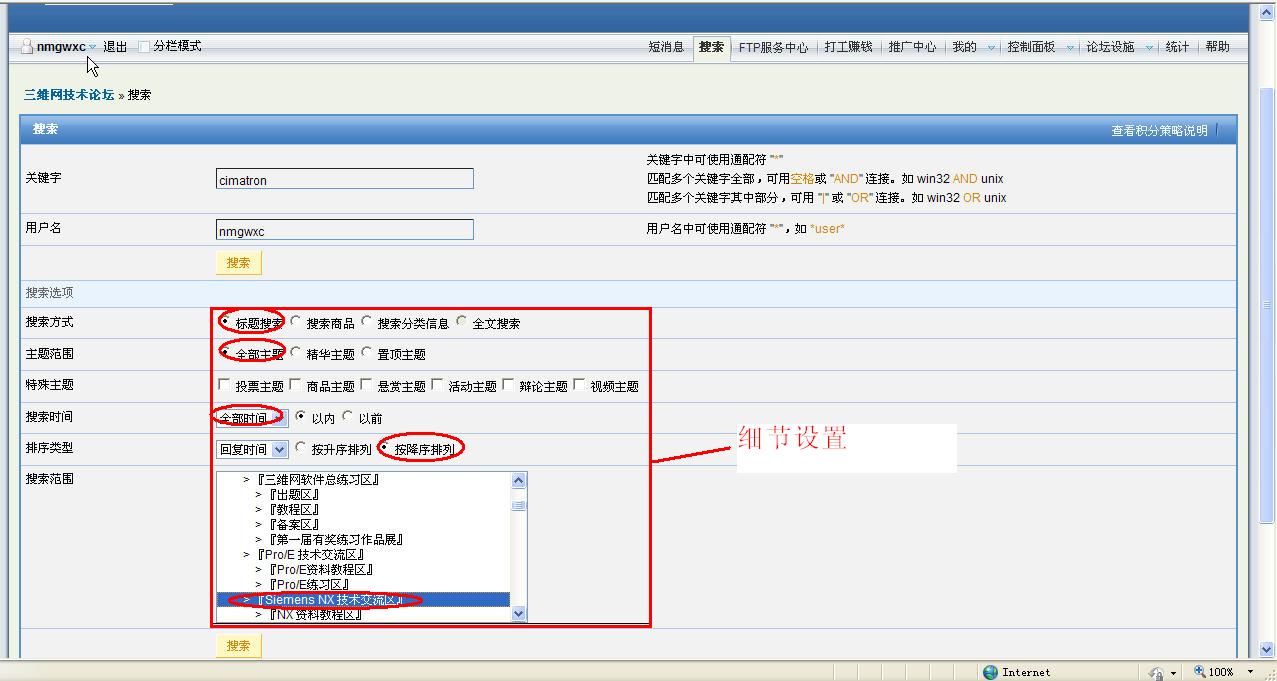1277x681 pixels.
Task: Check the 辩论主题 checkbox
Action: 508,385
